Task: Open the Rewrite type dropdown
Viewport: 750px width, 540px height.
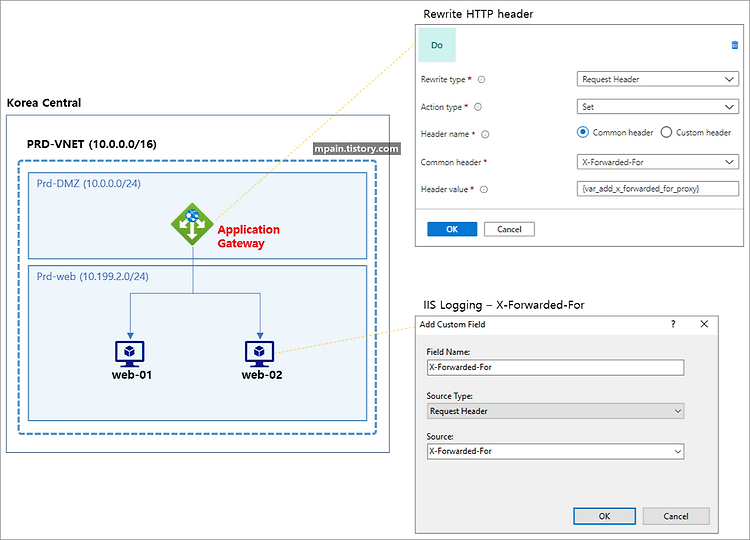Action: click(658, 79)
